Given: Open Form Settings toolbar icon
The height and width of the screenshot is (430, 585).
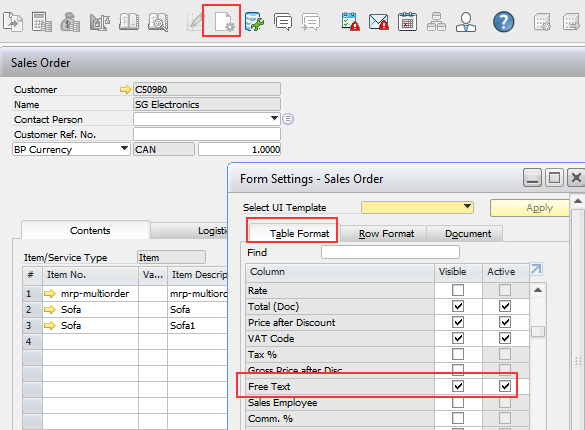Looking at the screenshot, I should (224, 21).
